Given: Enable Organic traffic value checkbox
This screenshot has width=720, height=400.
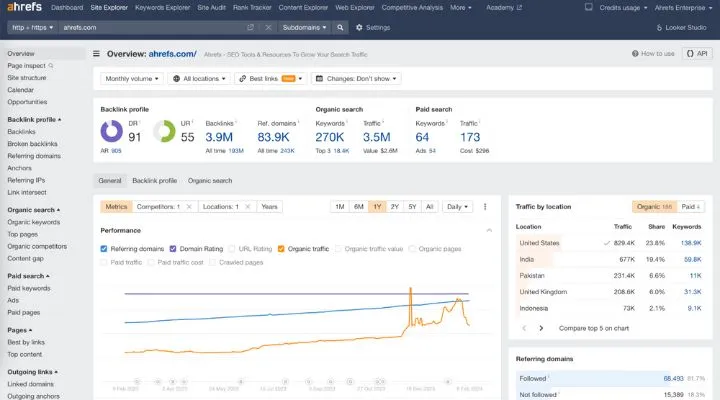Looking at the screenshot, I should [x=338, y=249].
